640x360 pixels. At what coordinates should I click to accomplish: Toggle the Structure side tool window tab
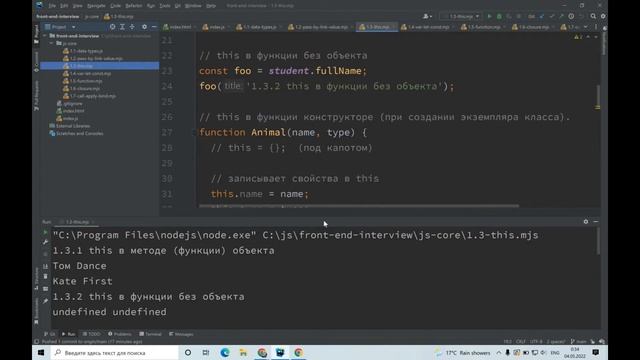click(36, 279)
